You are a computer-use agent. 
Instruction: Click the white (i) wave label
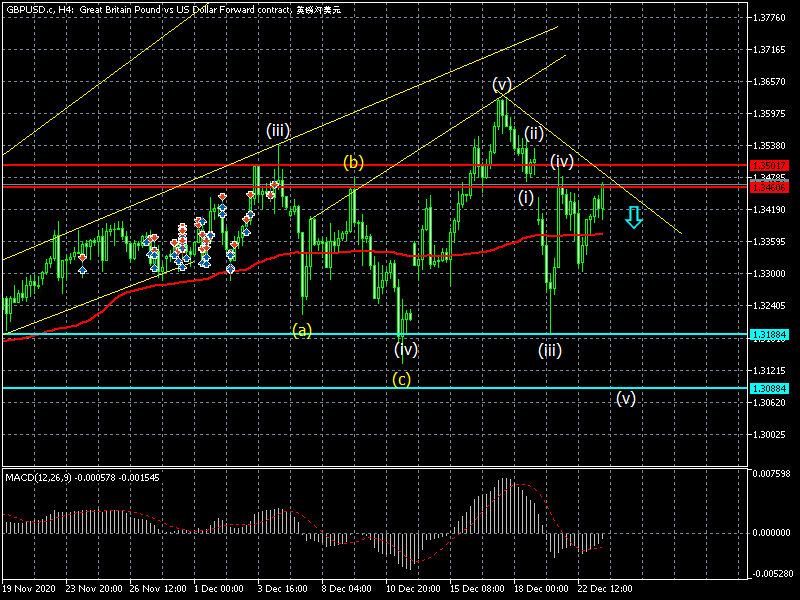[x=526, y=197]
